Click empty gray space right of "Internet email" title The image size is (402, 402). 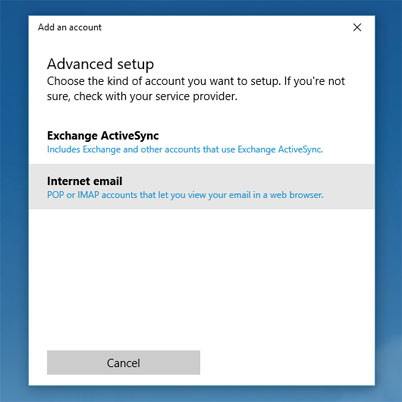[247, 181]
